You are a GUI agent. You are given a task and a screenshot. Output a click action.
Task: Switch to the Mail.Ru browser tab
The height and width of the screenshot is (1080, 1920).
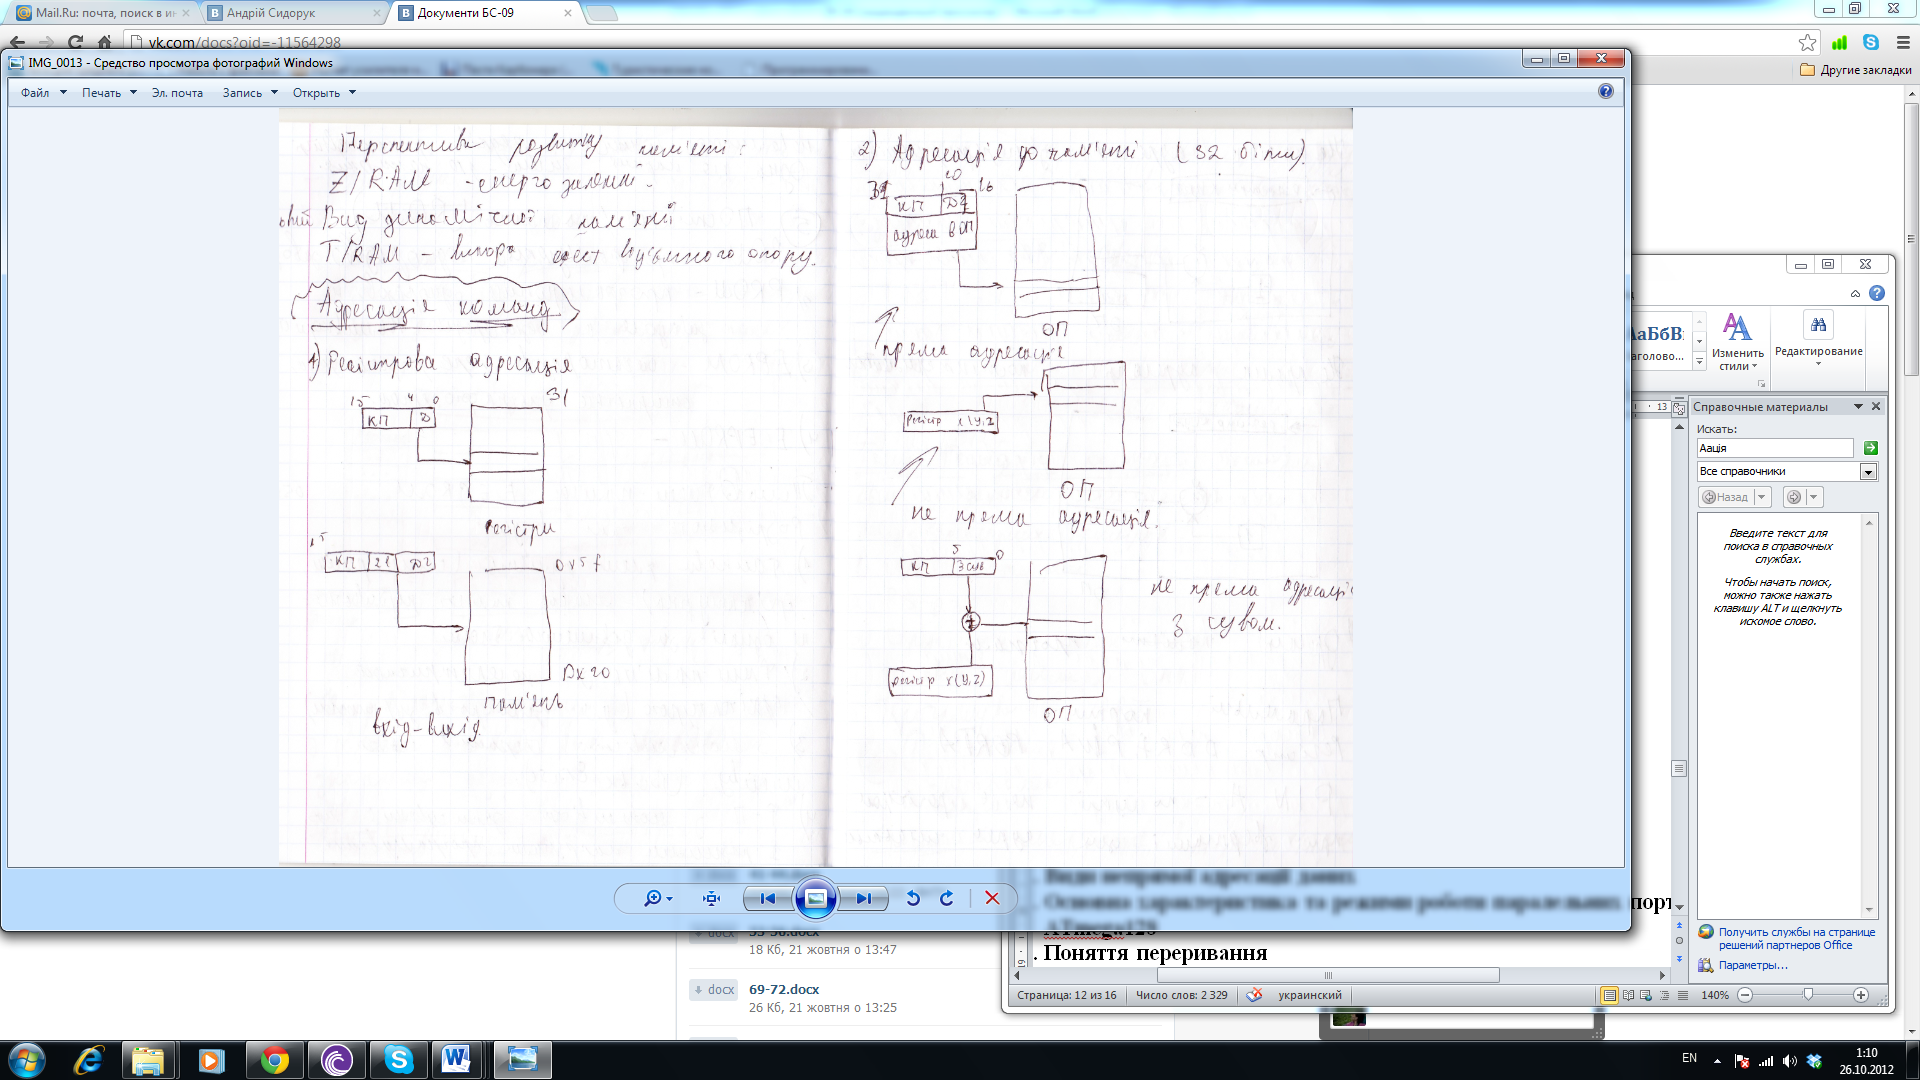(x=104, y=13)
